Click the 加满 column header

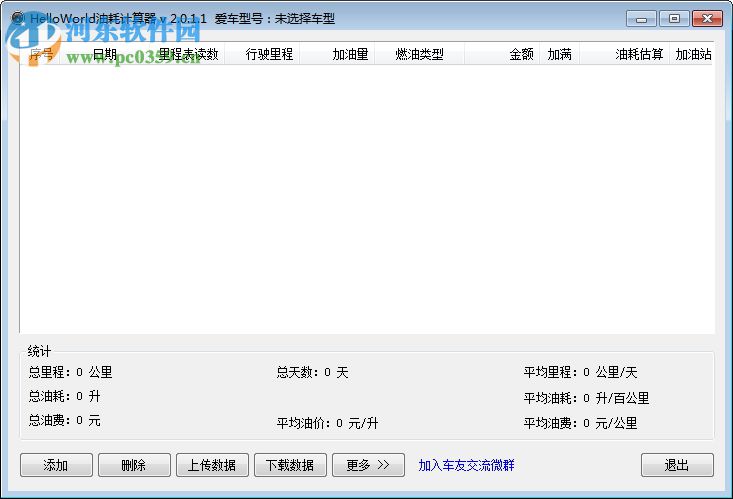point(560,54)
